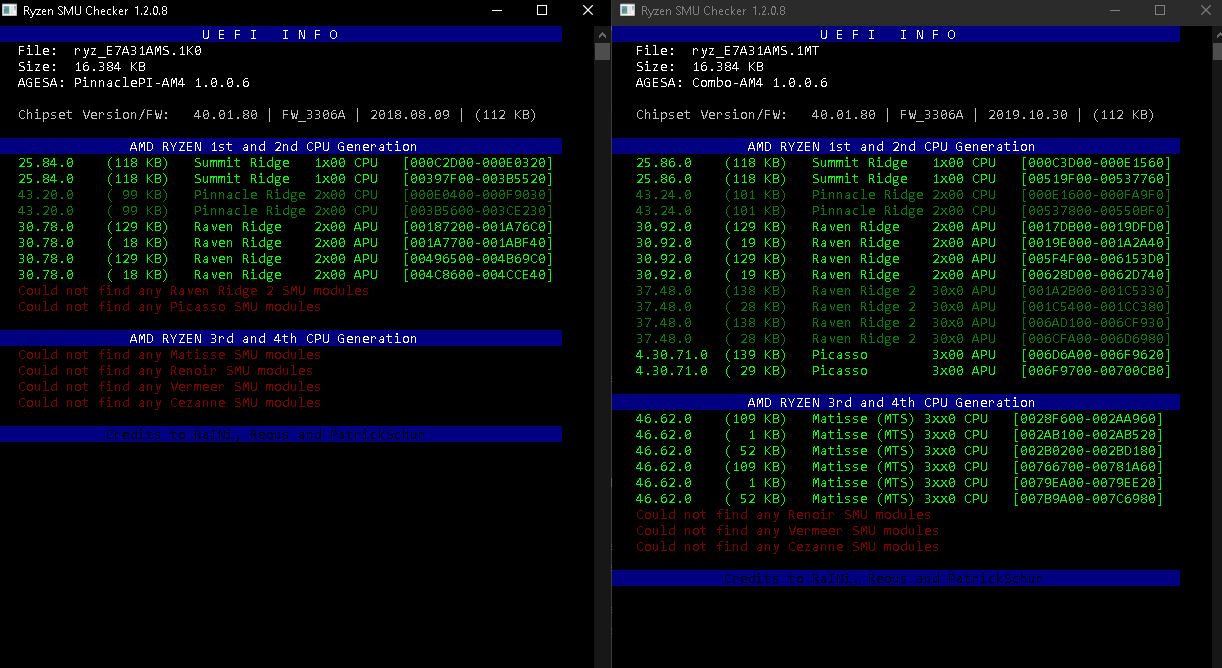Click the app icon of the 1K0 window
Image resolution: width=1222 pixels, height=668 pixels.
pyautogui.click(x=10, y=10)
